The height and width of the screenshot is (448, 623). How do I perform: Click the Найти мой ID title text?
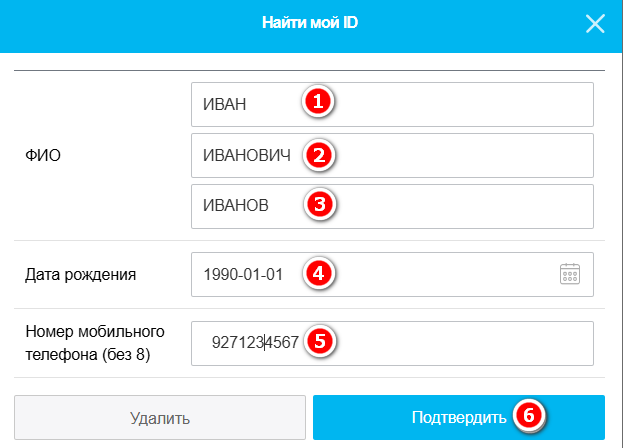[x=310, y=24]
